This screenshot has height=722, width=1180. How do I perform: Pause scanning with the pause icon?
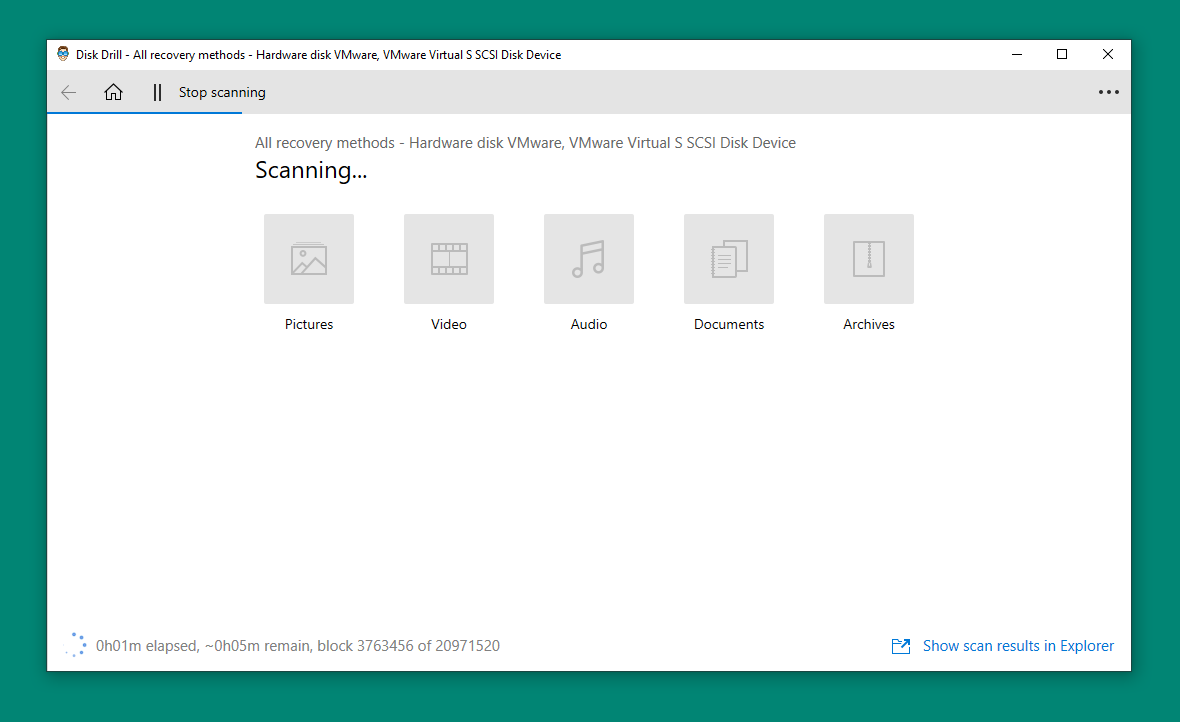pos(157,93)
